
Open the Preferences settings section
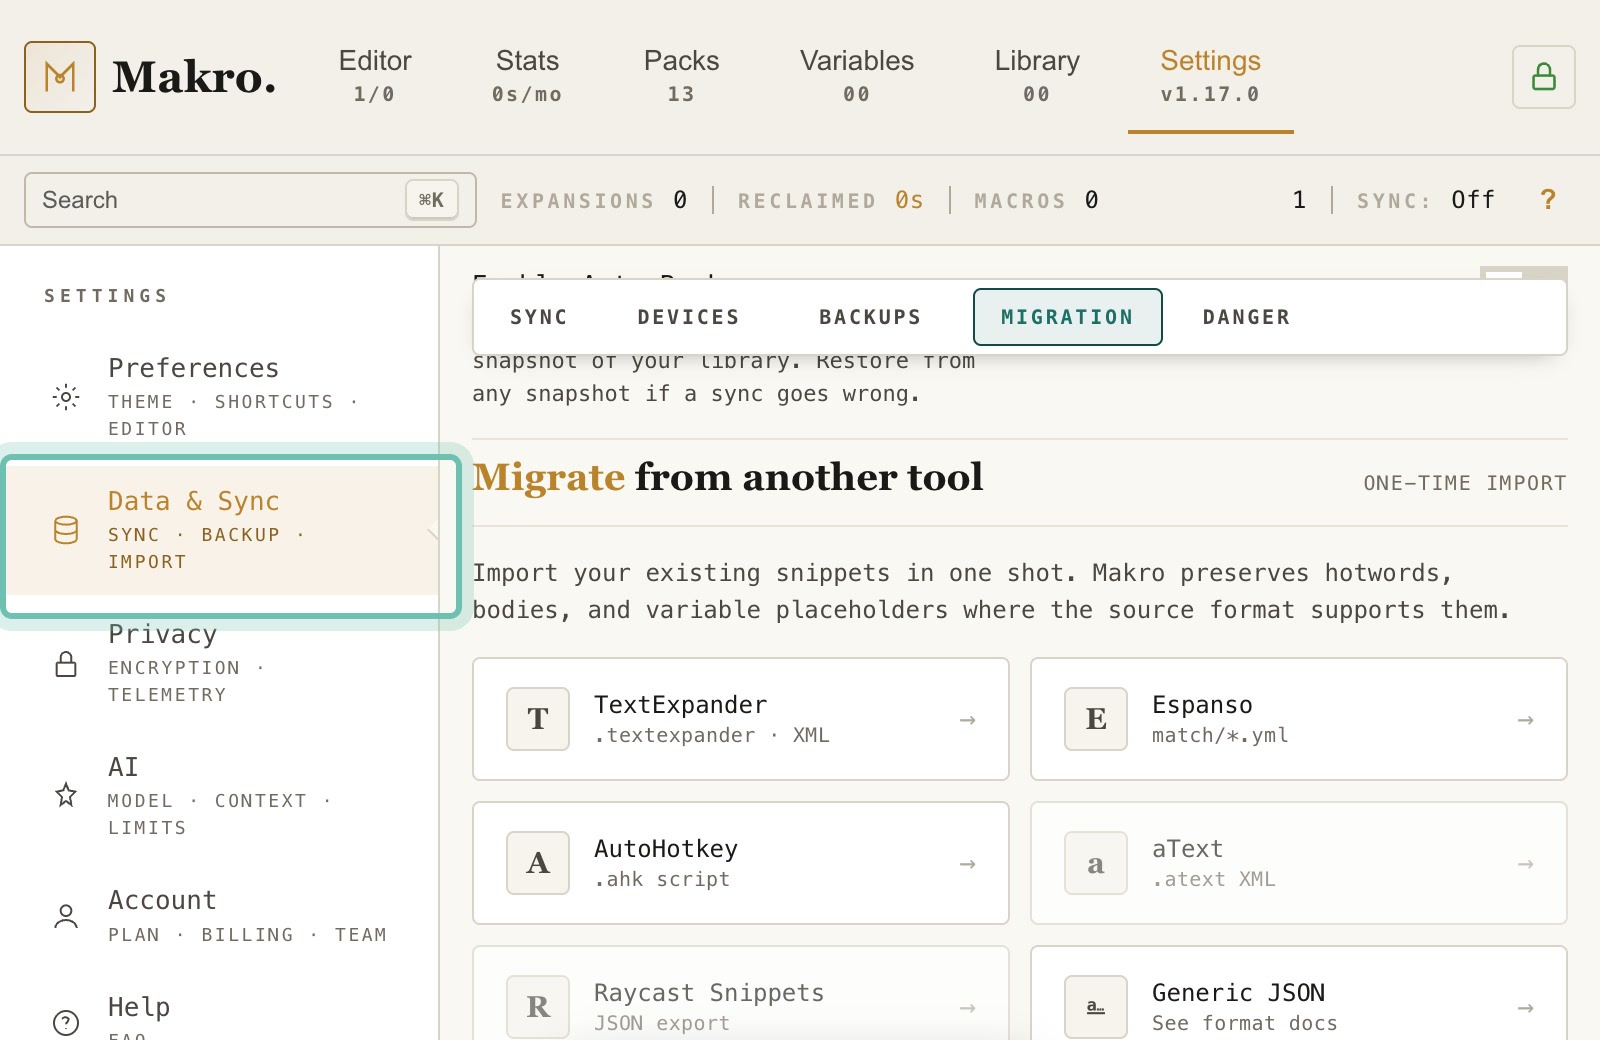tap(220, 397)
